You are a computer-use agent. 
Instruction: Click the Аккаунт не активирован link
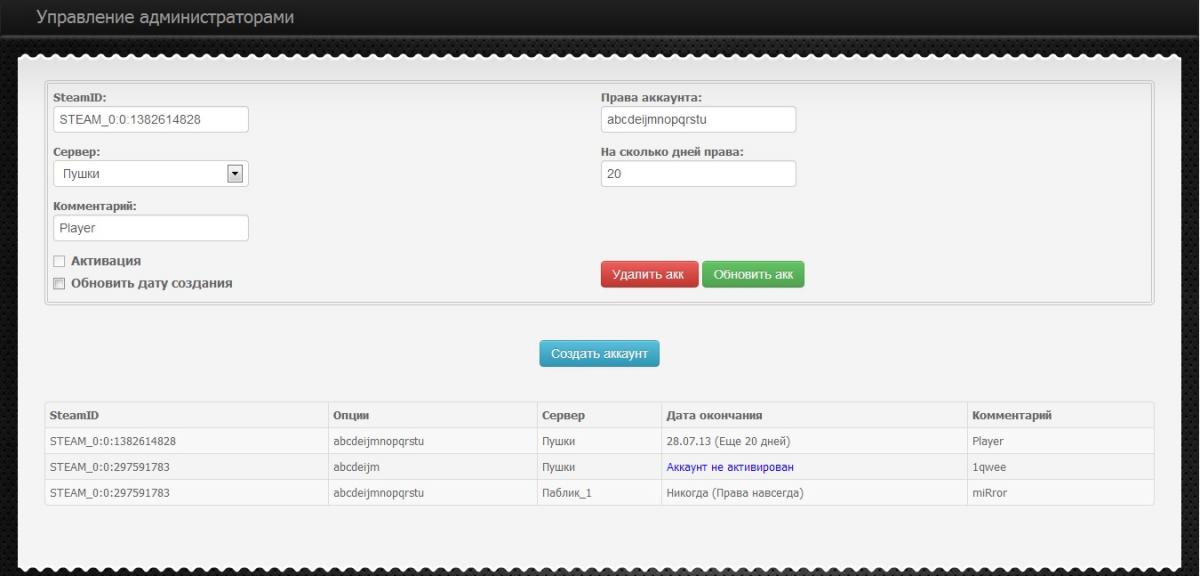tap(730, 467)
